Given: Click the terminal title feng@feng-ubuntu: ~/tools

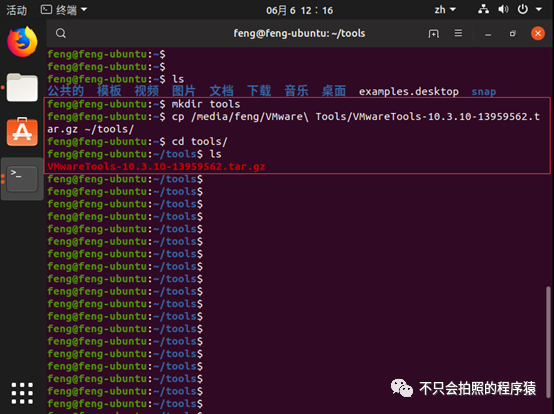Looking at the screenshot, I should point(299,33).
